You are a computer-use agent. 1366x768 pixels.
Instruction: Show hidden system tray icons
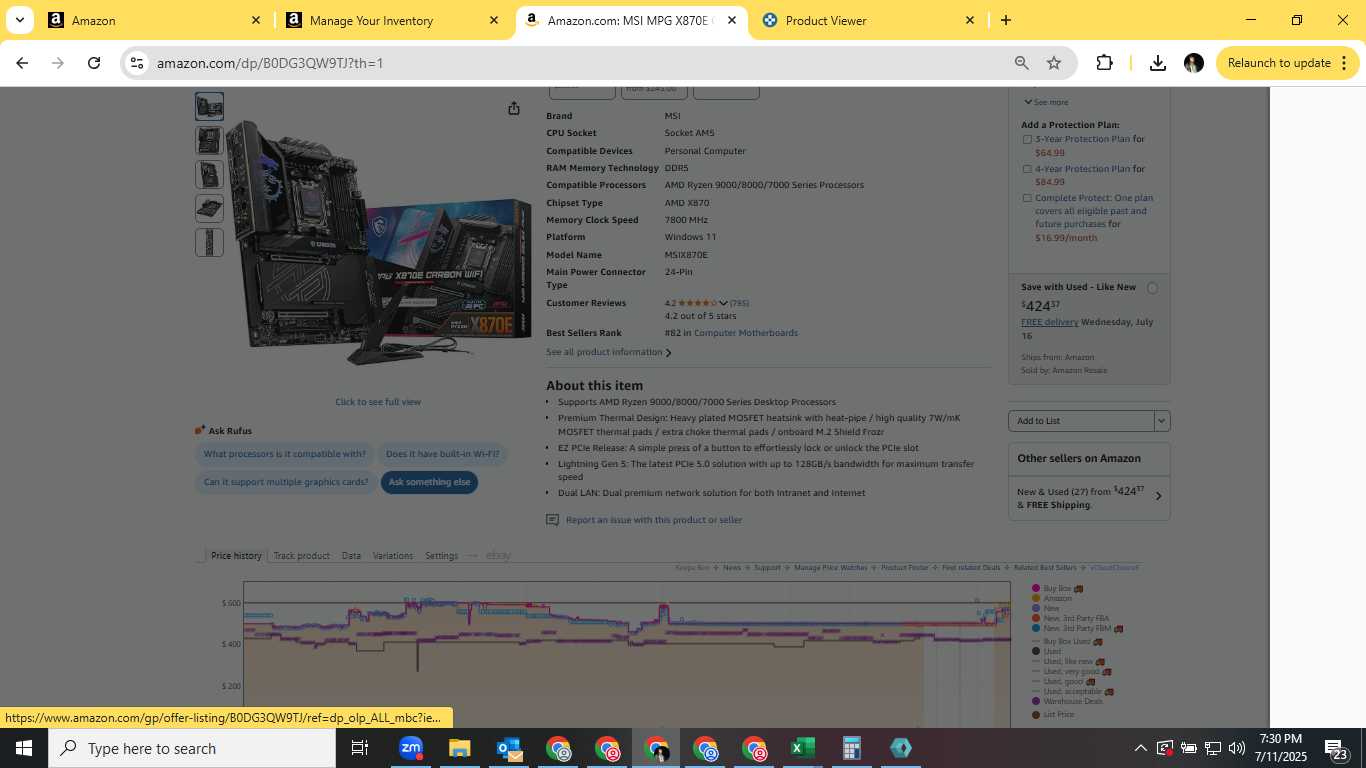coord(1140,748)
